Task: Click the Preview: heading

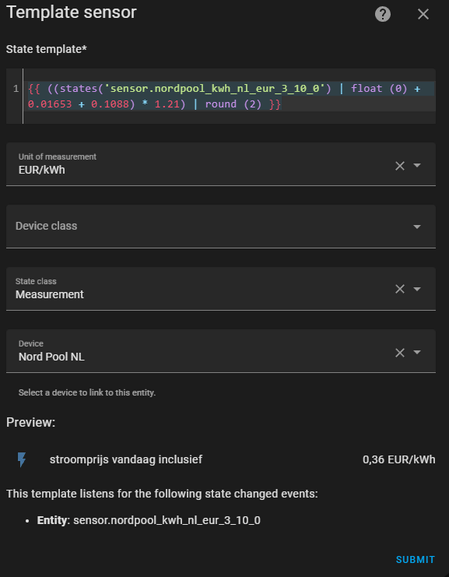Action: [x=31, y=422]
